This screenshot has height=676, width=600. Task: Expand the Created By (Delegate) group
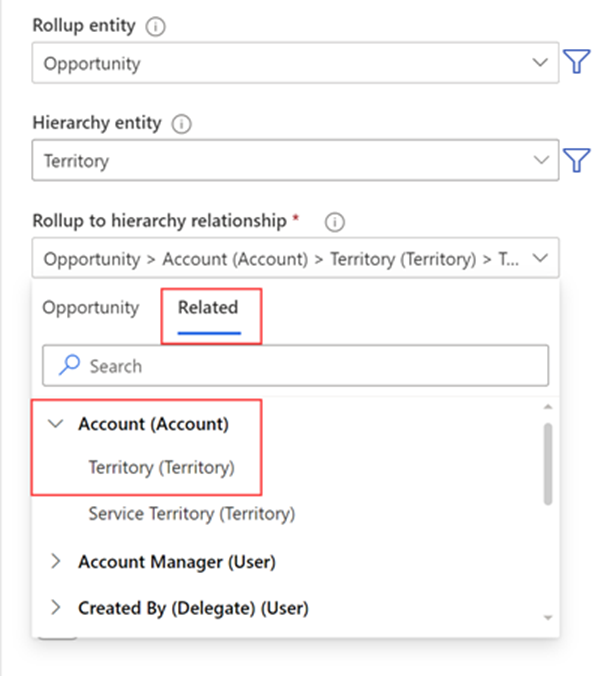point(56,607)
